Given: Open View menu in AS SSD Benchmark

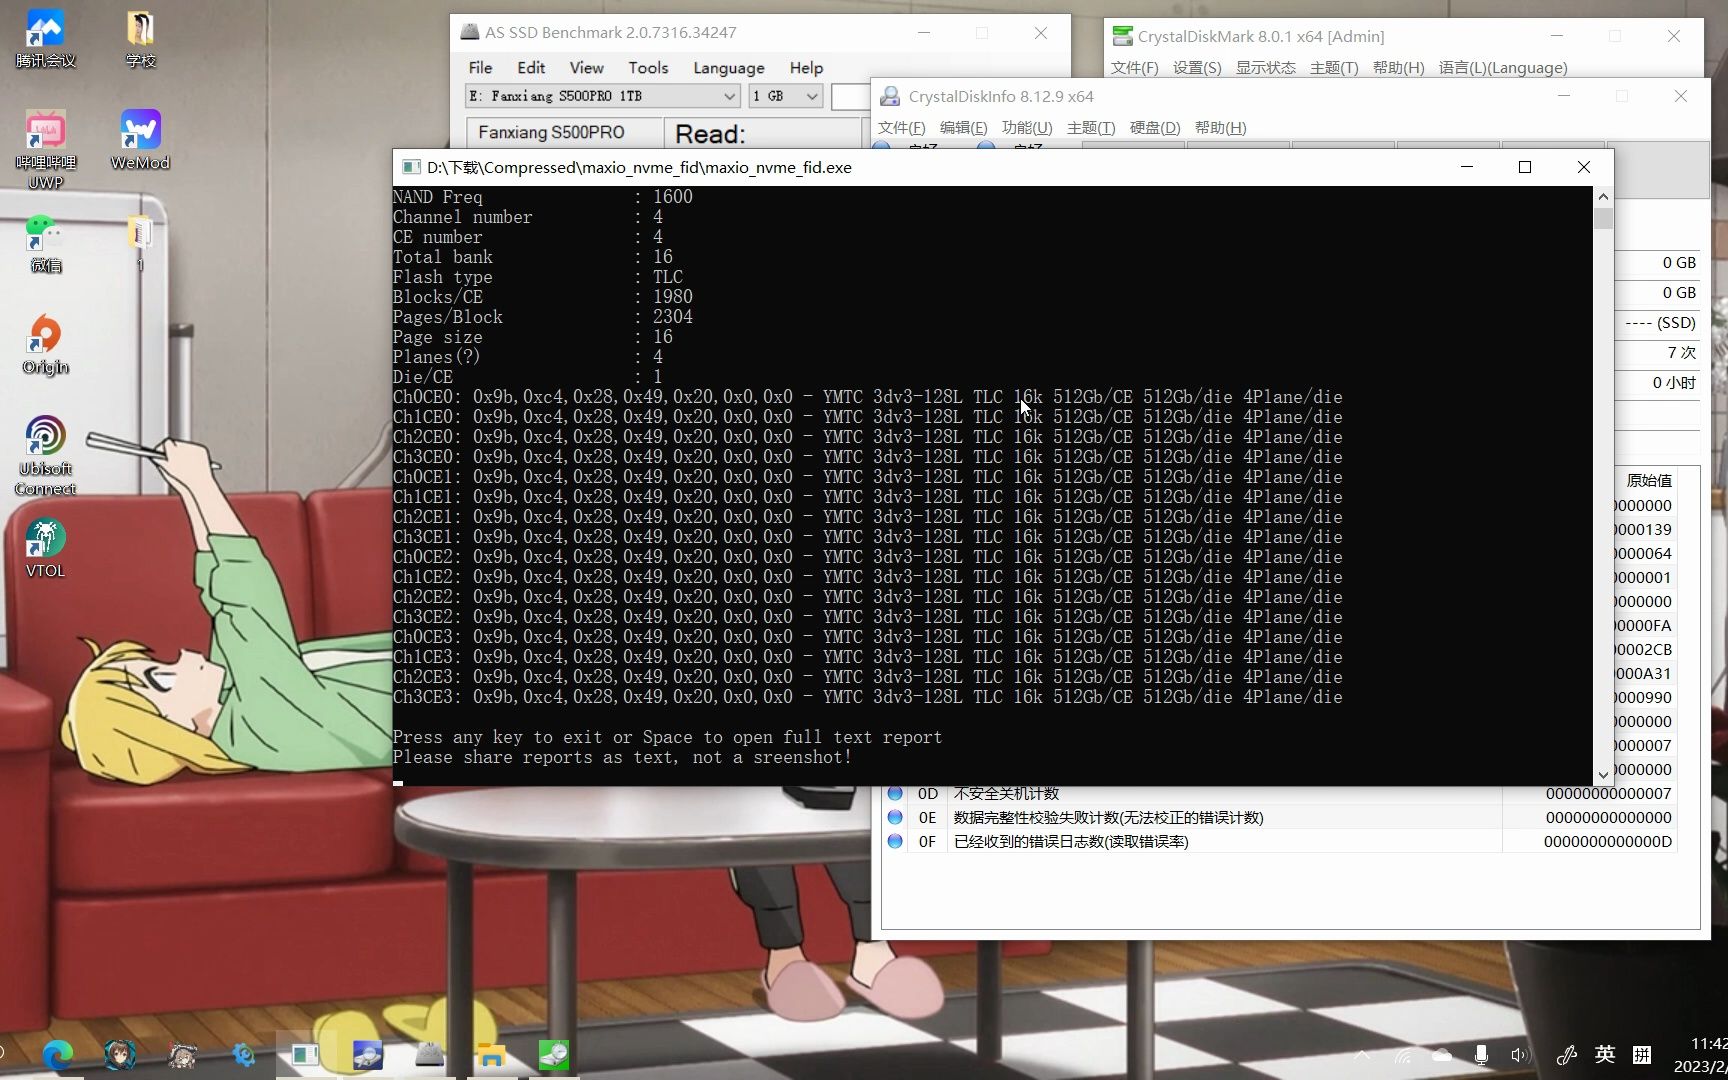Looking at the screenshot, I should coord(586,68).
